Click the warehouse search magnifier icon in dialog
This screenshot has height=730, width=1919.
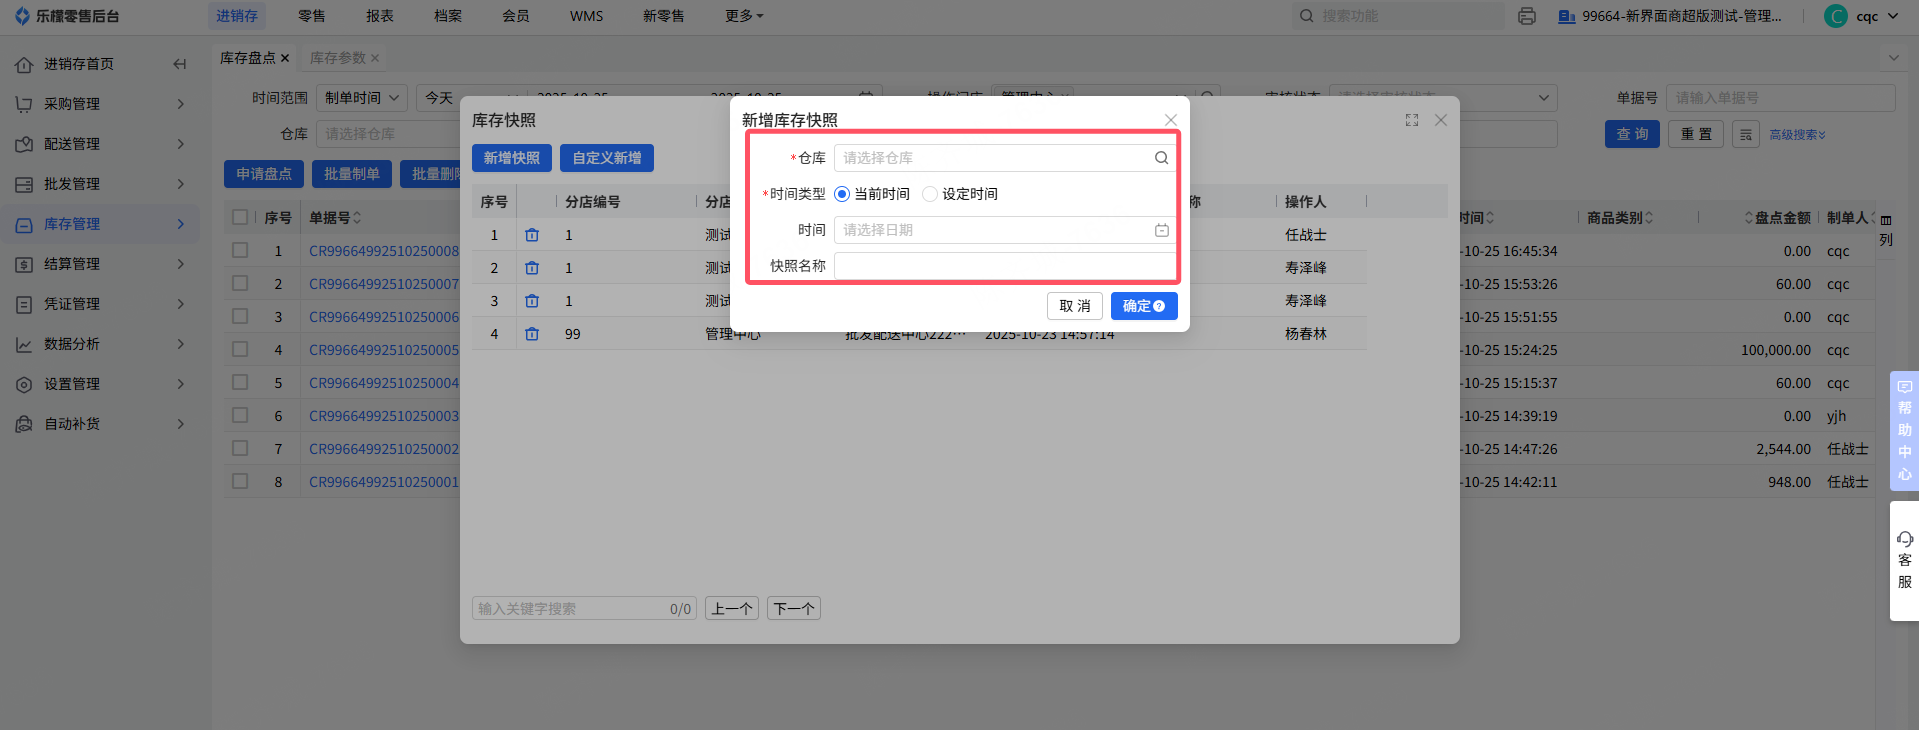coord(1161,158)
